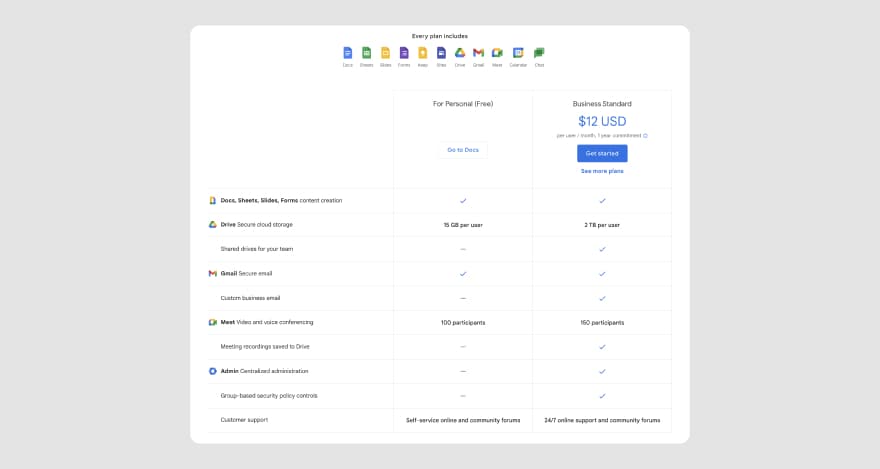Viewport: 880px width, 469px height.
Task: Click the docs icon beside content creation row
Action: tap(213, 200)
